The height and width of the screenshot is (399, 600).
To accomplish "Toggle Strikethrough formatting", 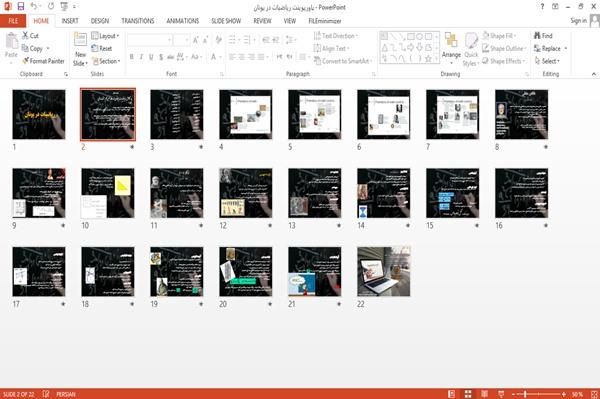I will point(170,57).
